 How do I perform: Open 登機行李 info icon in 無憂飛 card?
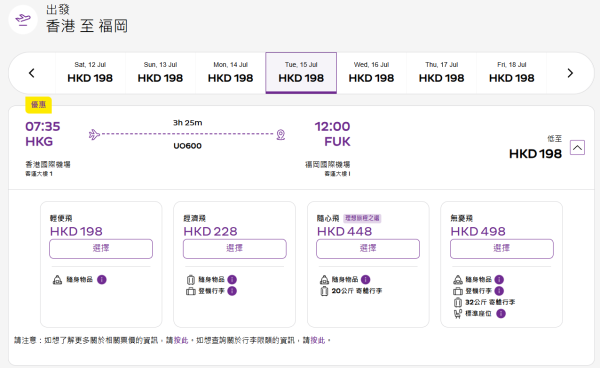click(499, 291)
